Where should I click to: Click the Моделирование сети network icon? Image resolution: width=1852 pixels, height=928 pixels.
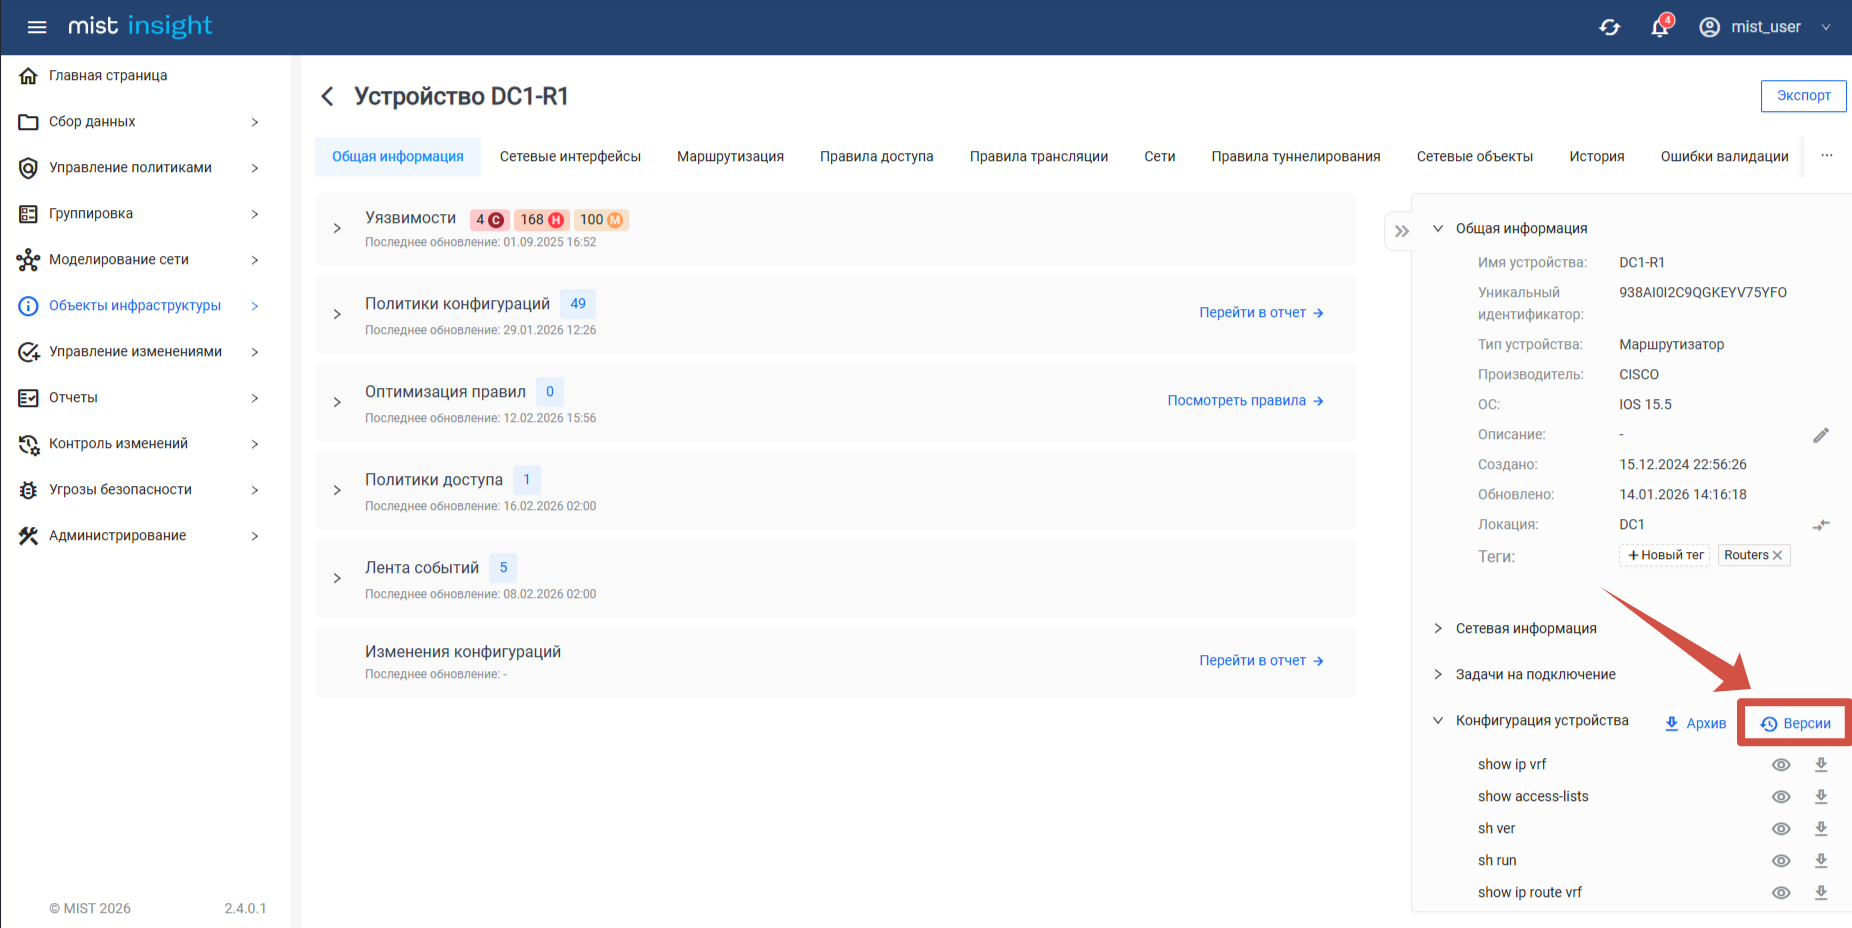click(28, 260)
